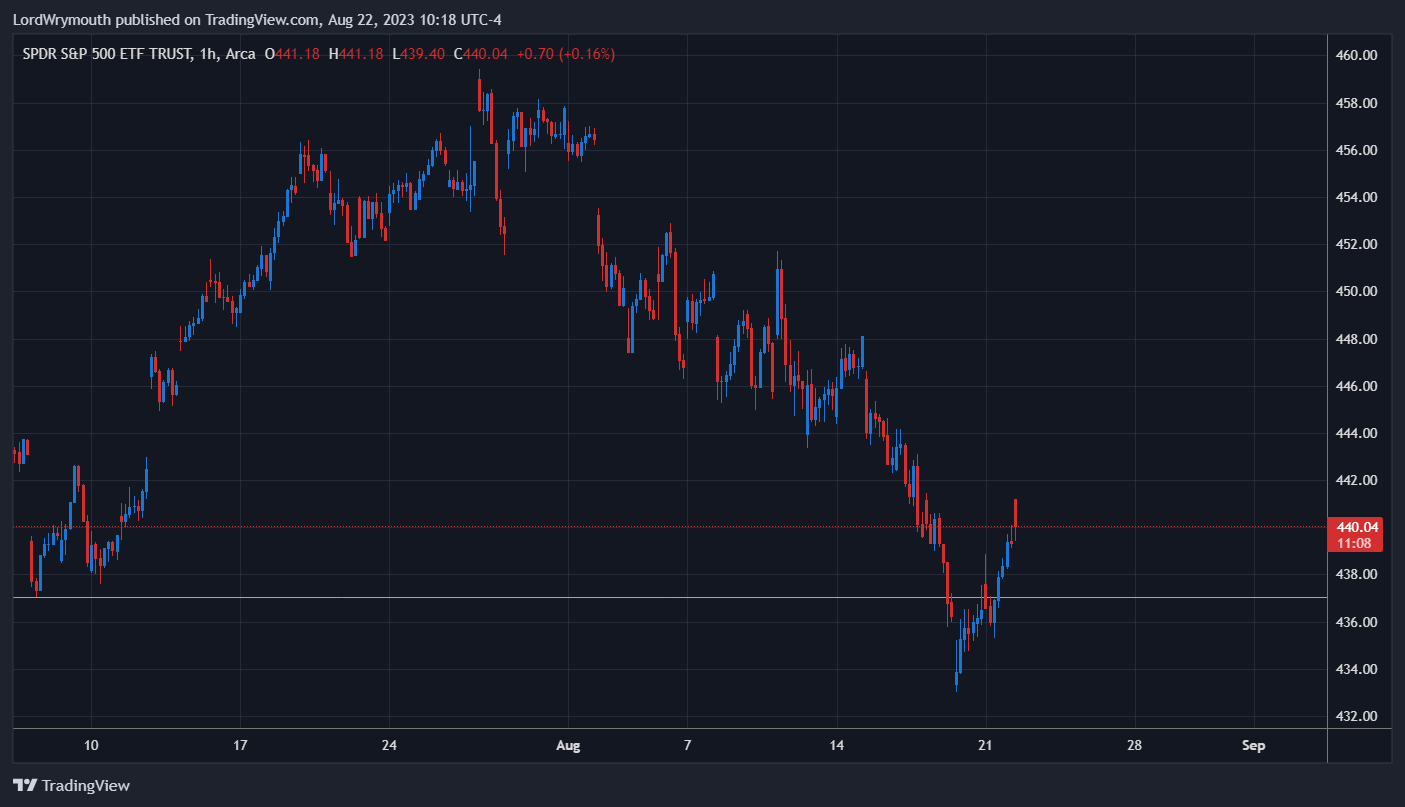Screen dimensions: 1405x807
Task: Click the 442.00 price axis label
Action: 1357,480
